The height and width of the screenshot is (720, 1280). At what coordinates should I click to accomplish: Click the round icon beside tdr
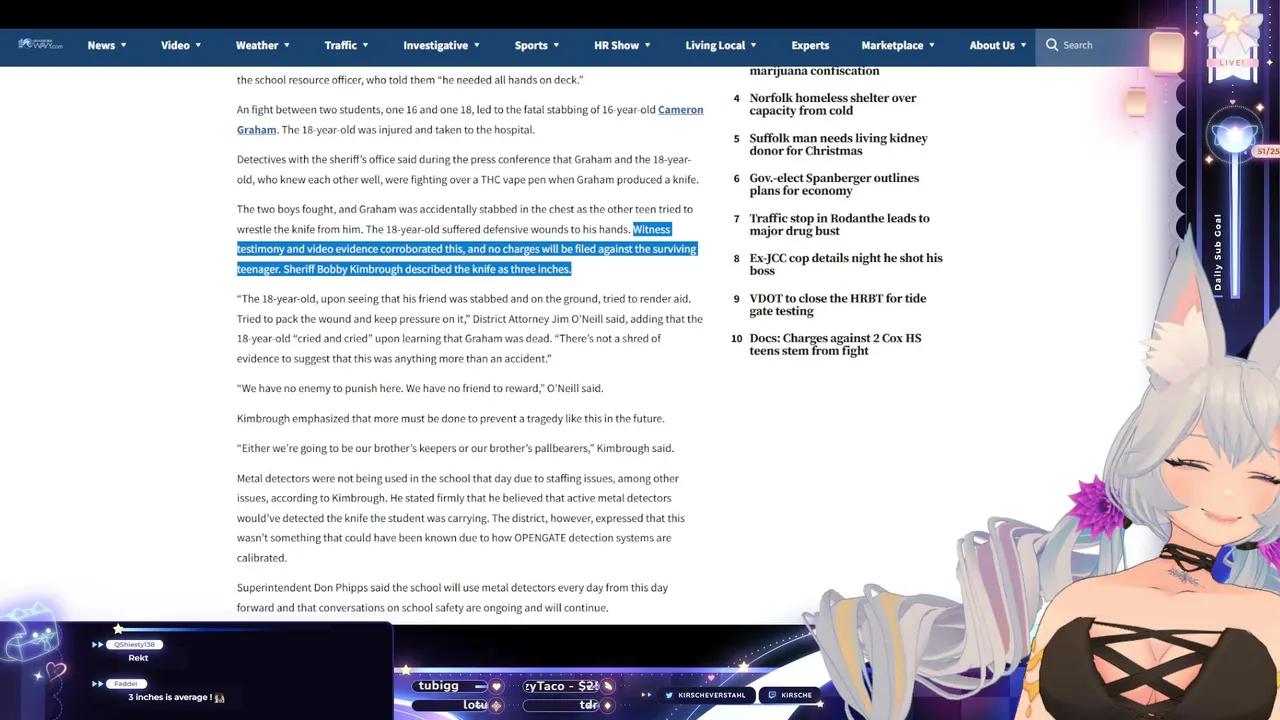point(607,705)
